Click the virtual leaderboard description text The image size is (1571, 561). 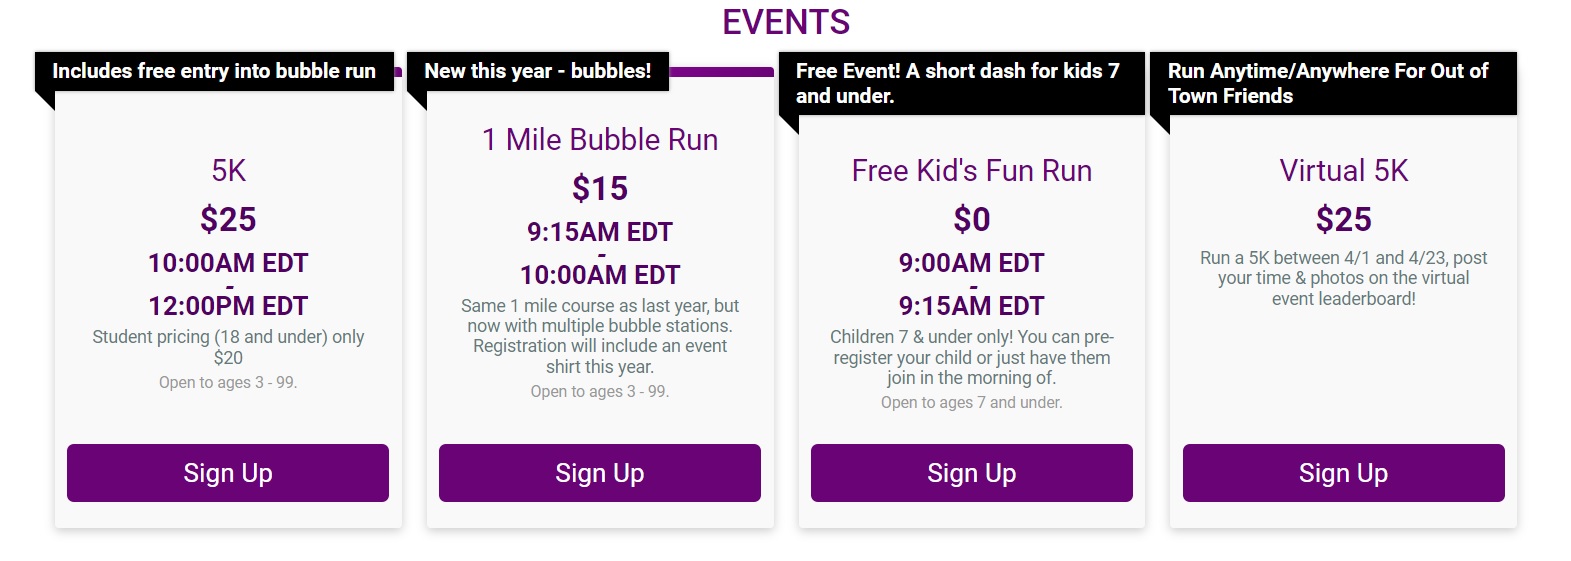click(x=1344, y=278)
